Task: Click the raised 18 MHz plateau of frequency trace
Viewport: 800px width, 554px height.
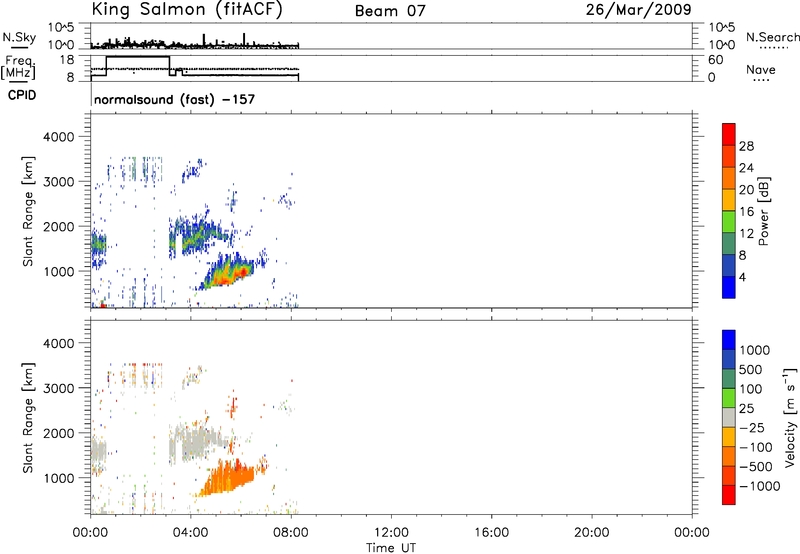Action: [138, 57]
